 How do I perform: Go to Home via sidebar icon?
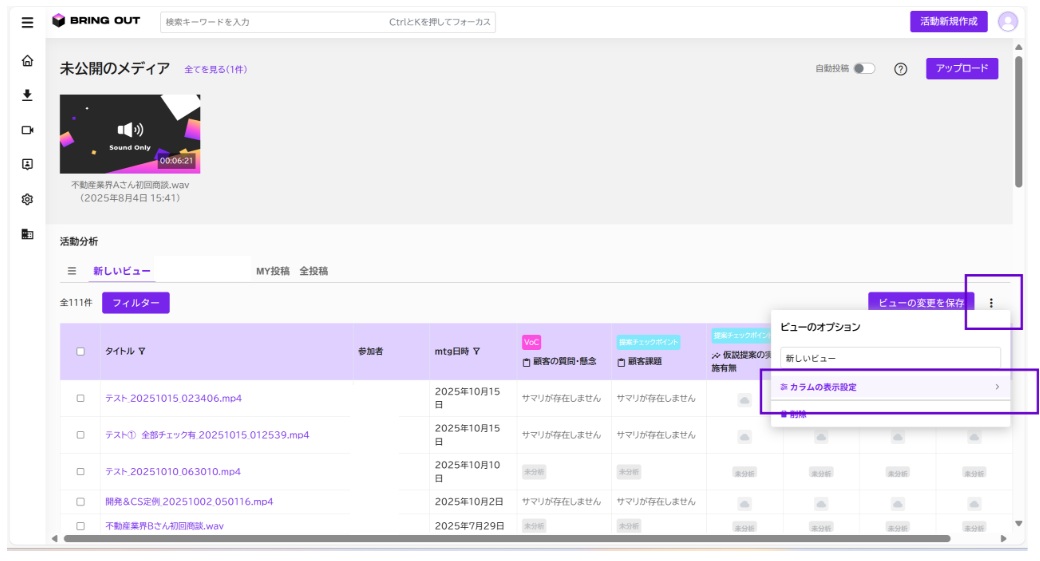click(x=27, y=61)
